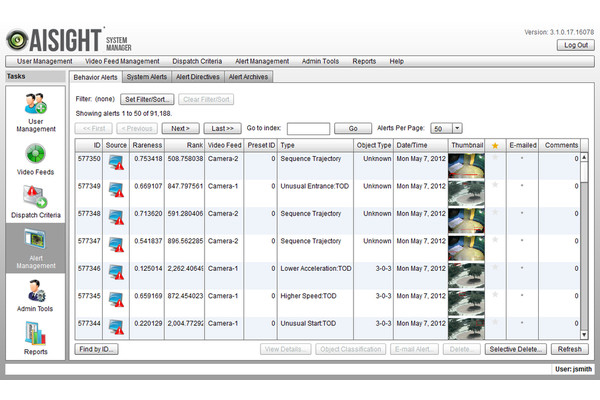Image resolution: width=600 pixels, height=400 pixels.
Task: Toggle star on alert 577349
Action: [x=494, y=185]
